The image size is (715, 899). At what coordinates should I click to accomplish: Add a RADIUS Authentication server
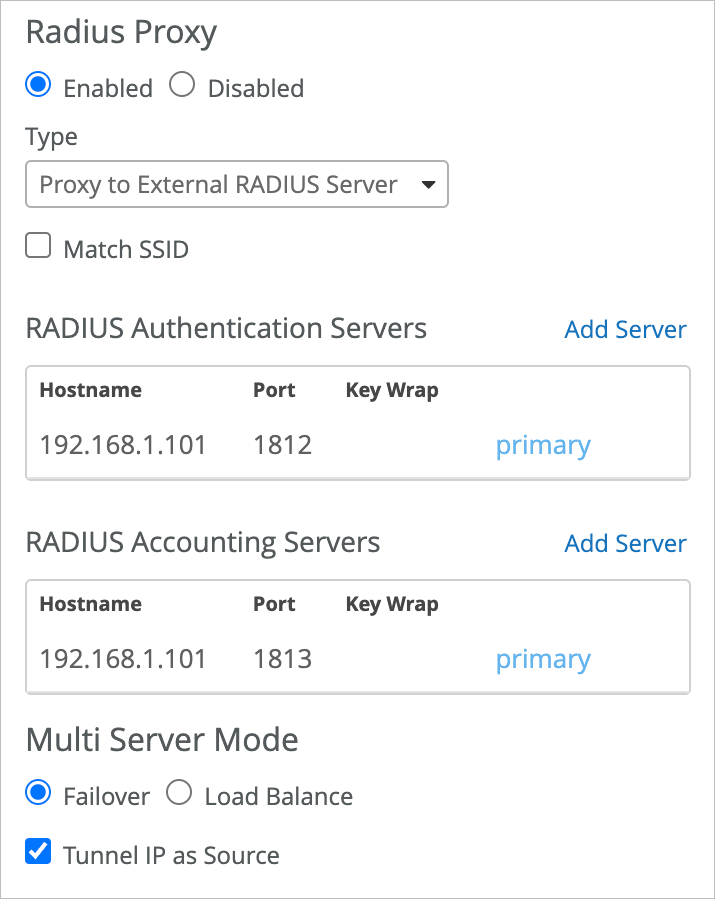coord(625,330)
